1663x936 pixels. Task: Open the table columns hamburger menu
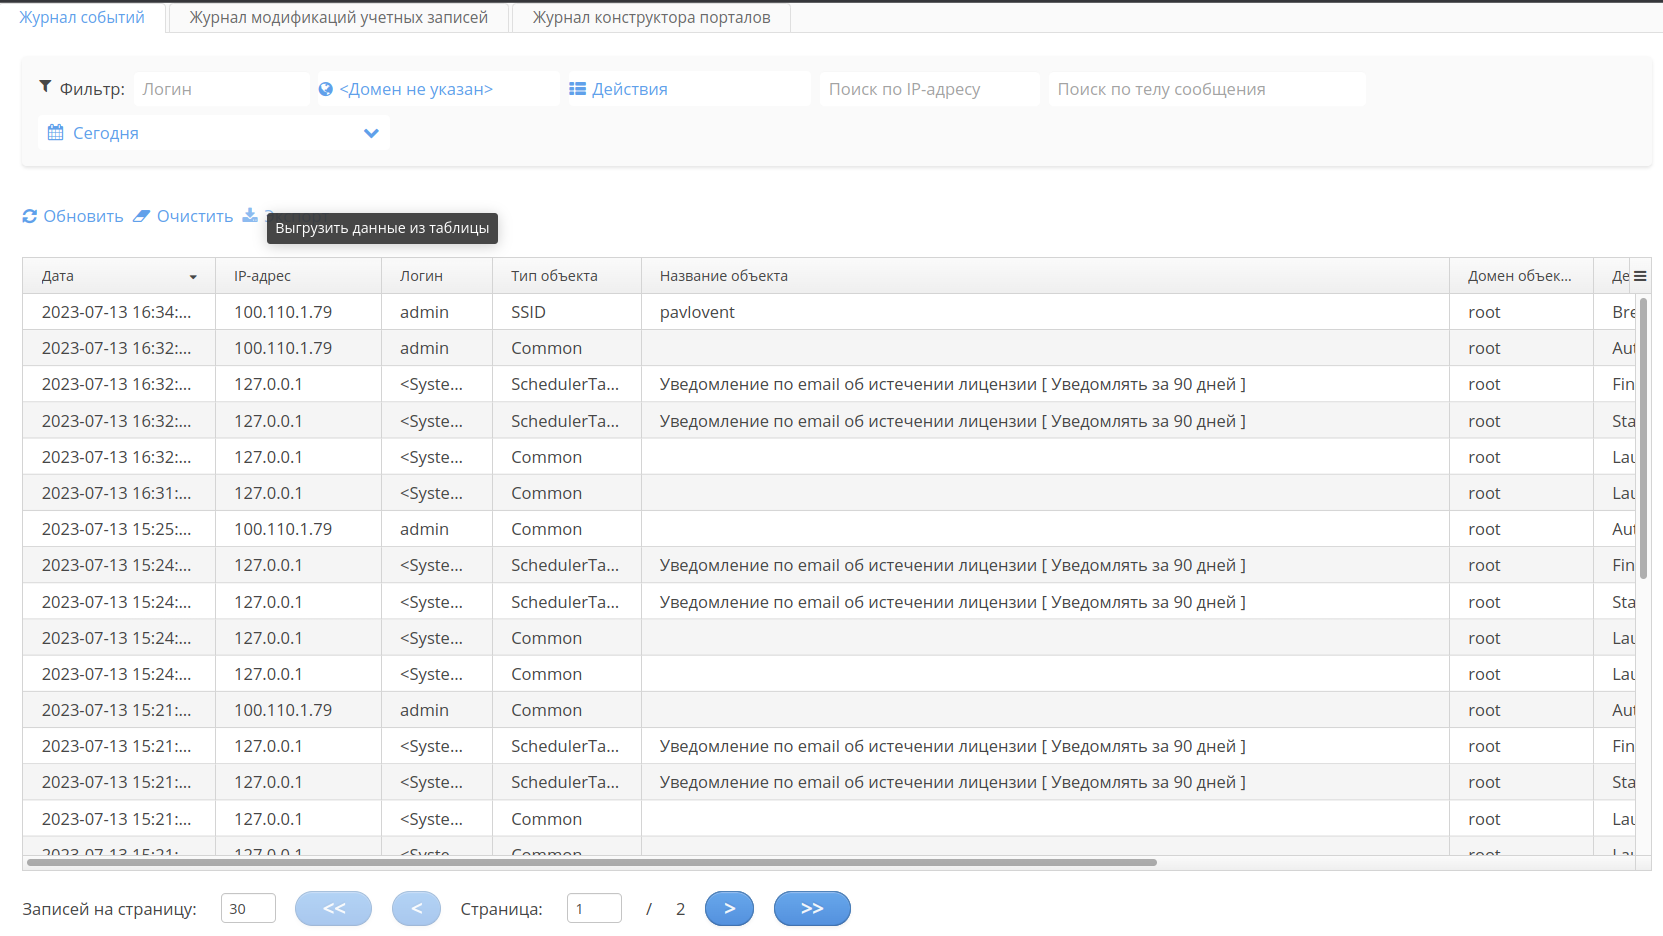coord(1640,276)
